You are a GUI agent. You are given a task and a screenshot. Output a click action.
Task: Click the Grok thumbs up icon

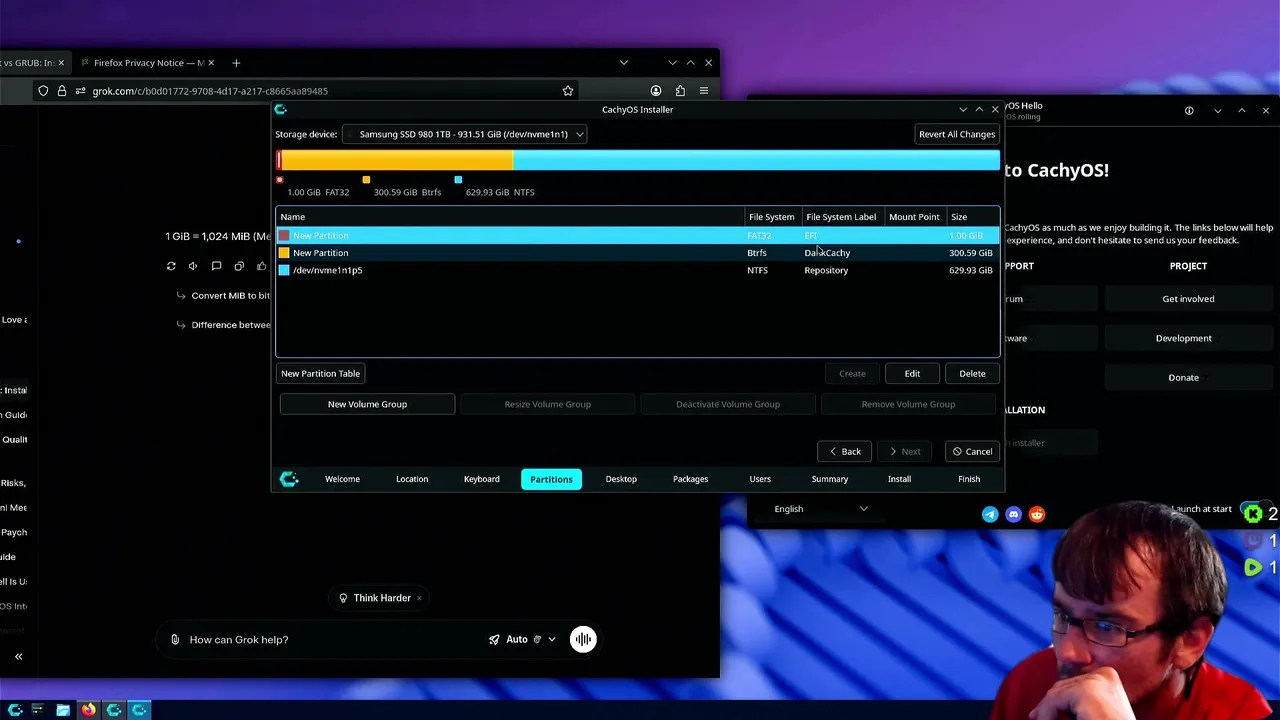pos(262,266)
